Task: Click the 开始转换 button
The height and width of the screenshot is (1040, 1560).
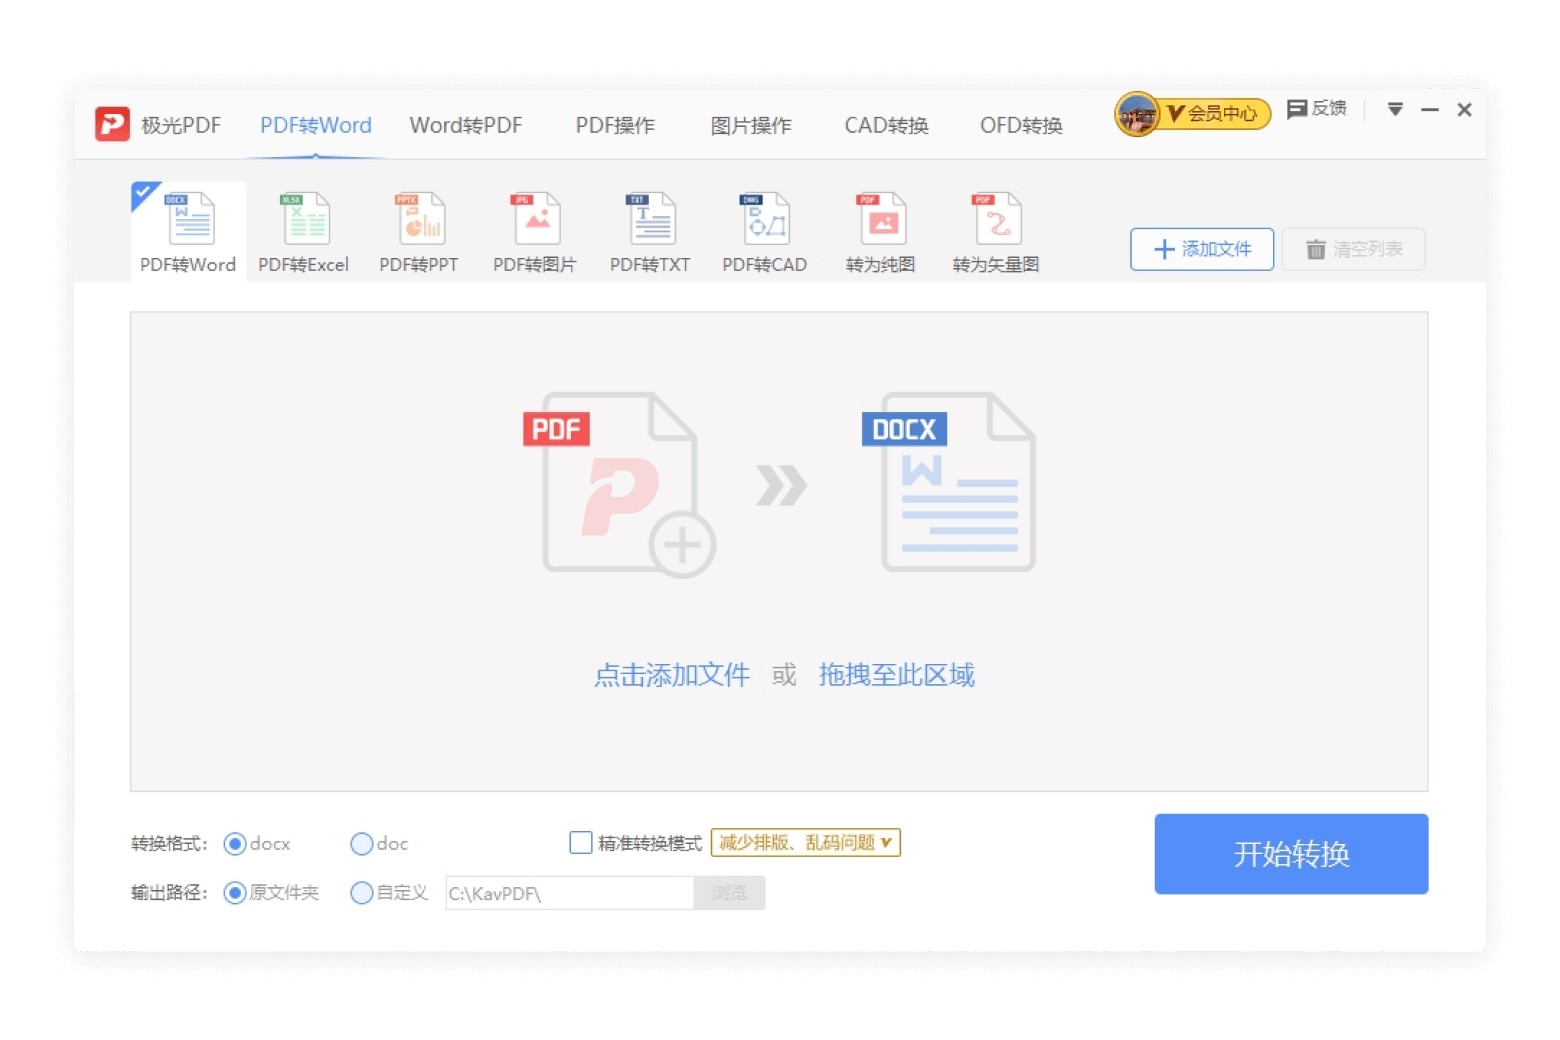Action: (x=1290, y=854)
